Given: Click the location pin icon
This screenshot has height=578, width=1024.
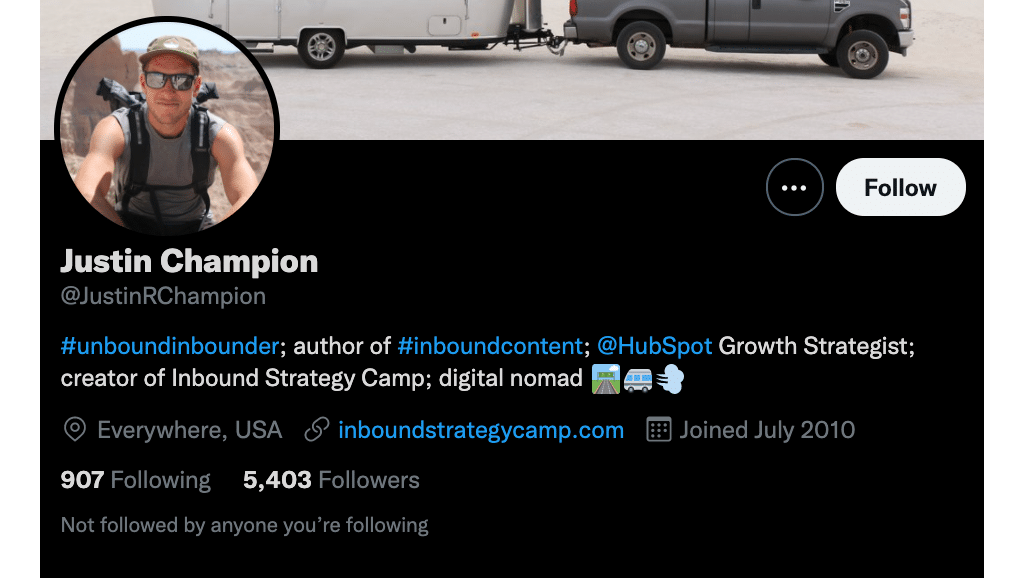Looking at the screenshot, I should click(x=74, y=430).
